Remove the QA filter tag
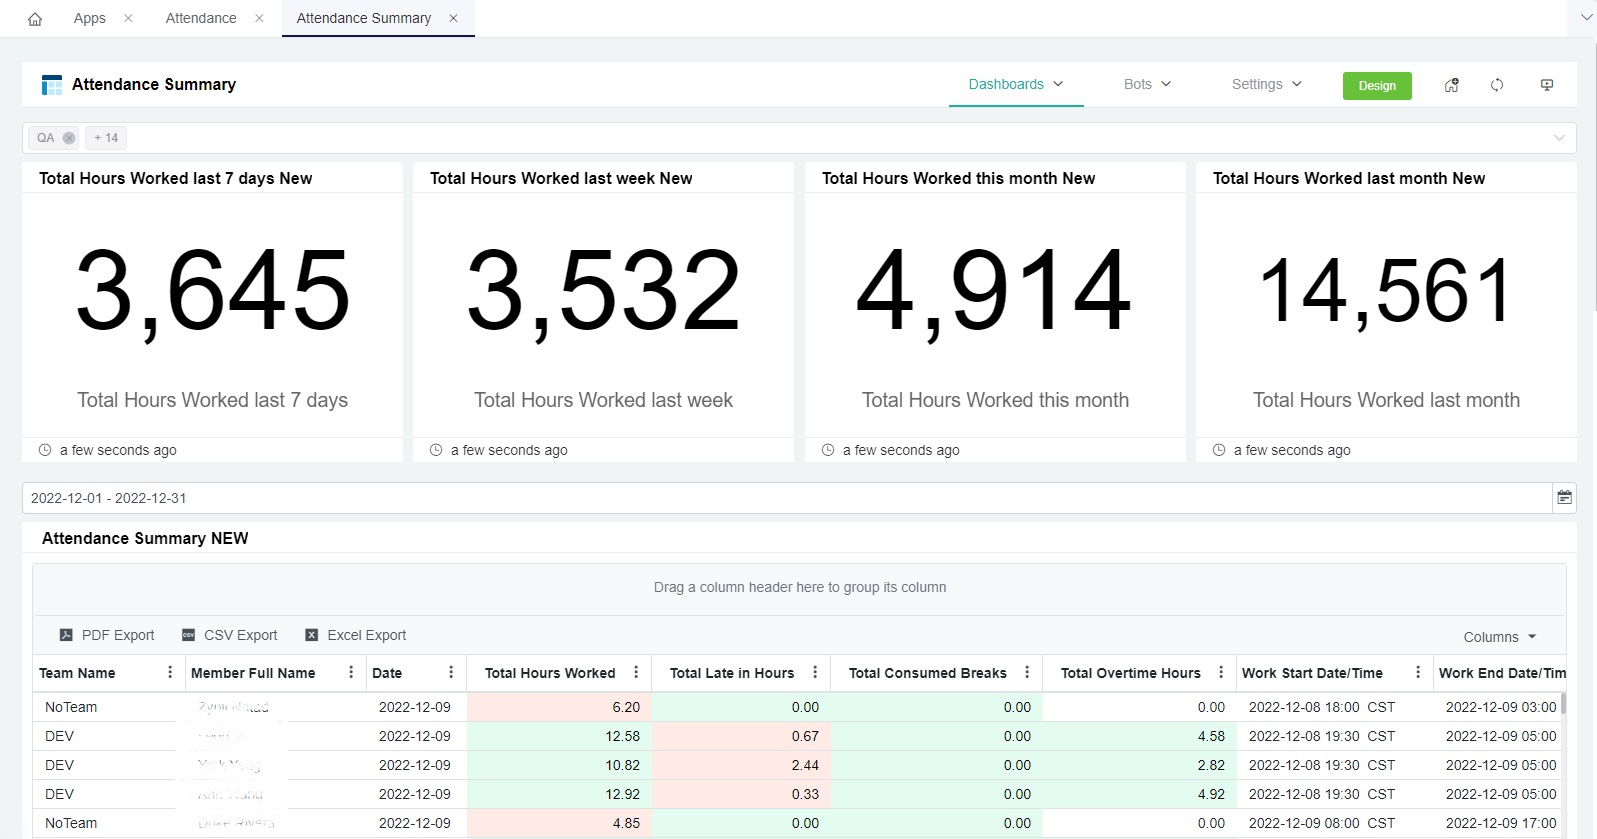 point(69,138)
